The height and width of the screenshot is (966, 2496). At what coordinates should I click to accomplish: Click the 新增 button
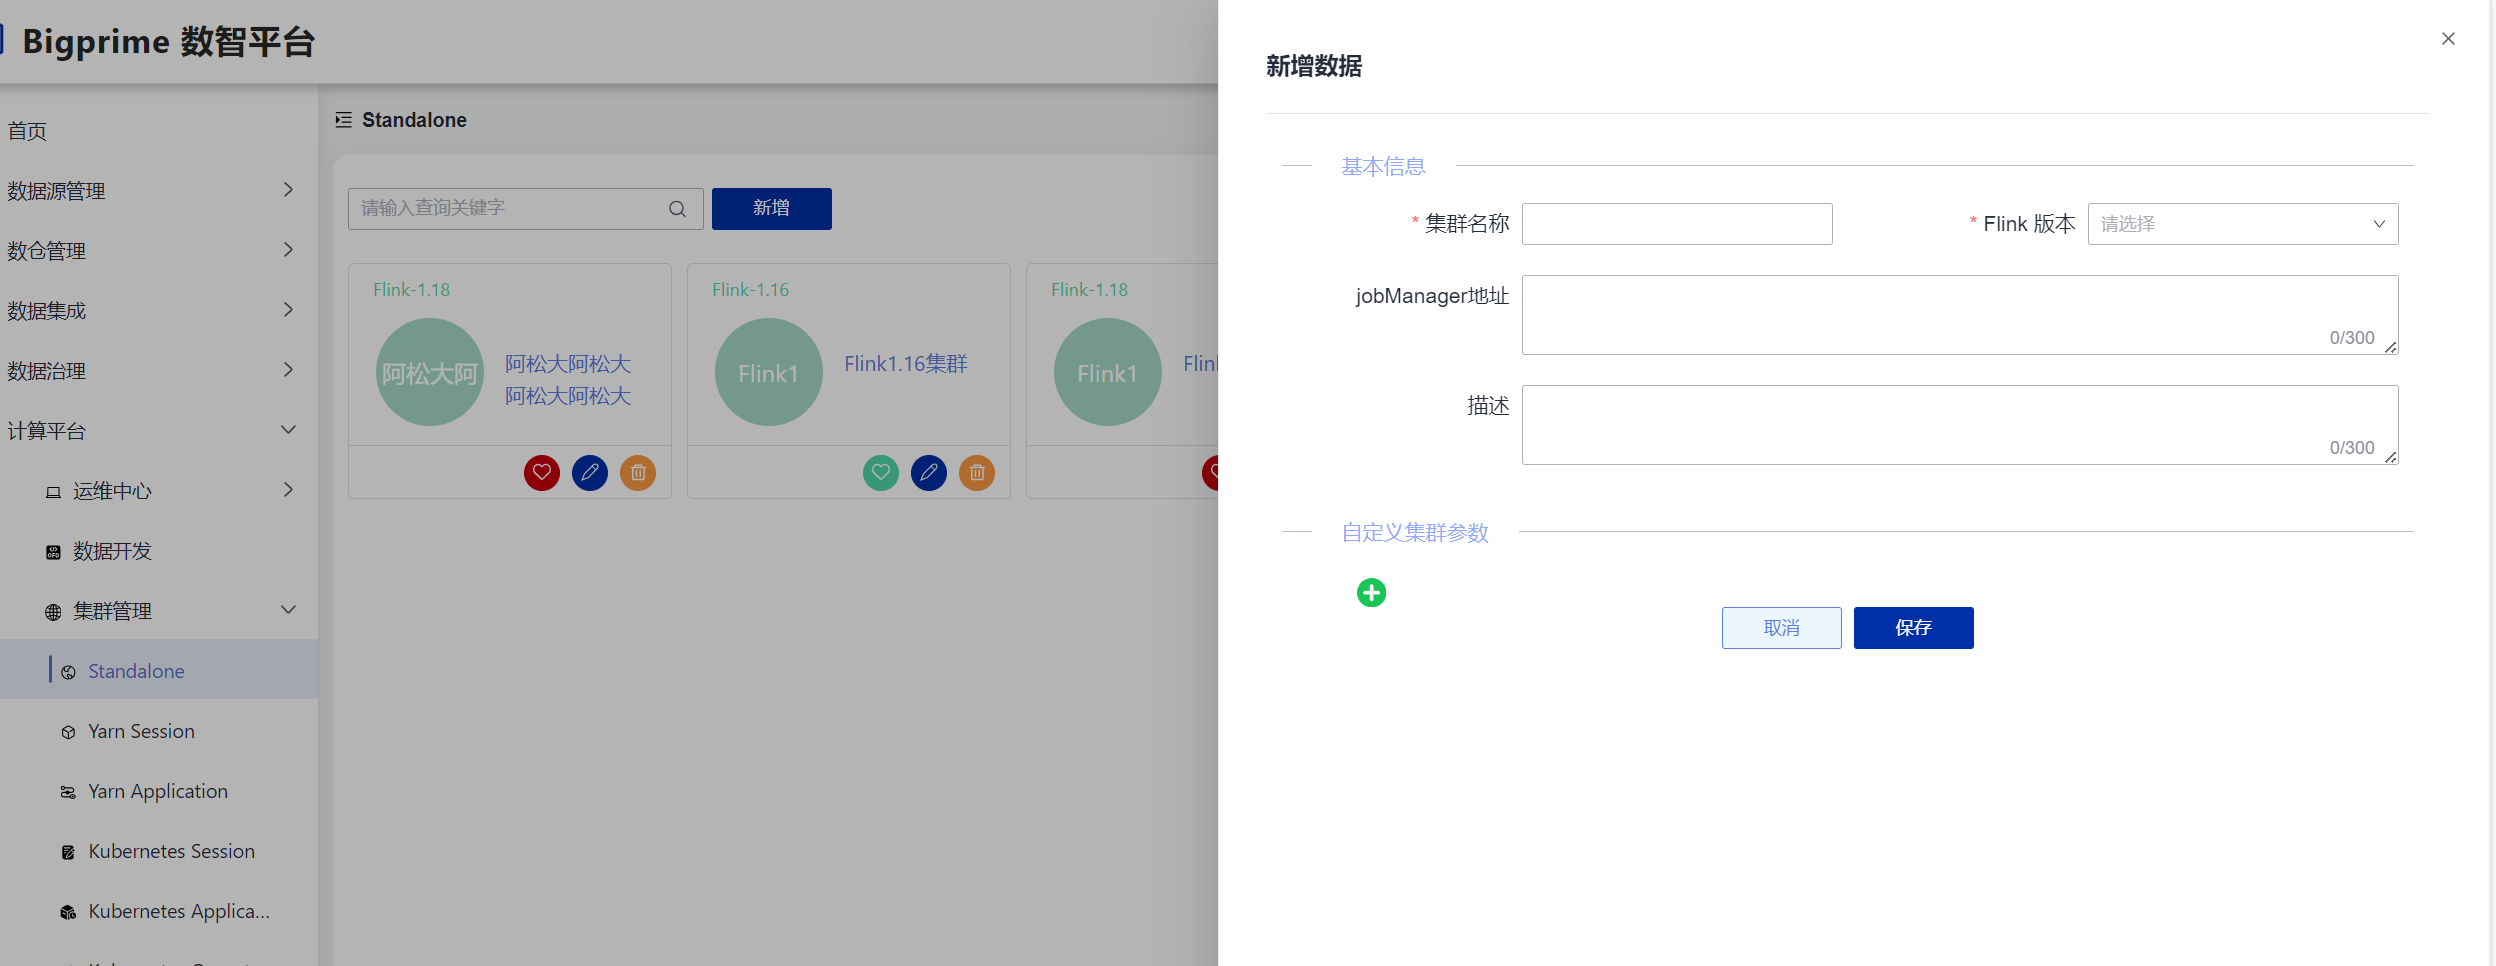[x=772, y=209]
